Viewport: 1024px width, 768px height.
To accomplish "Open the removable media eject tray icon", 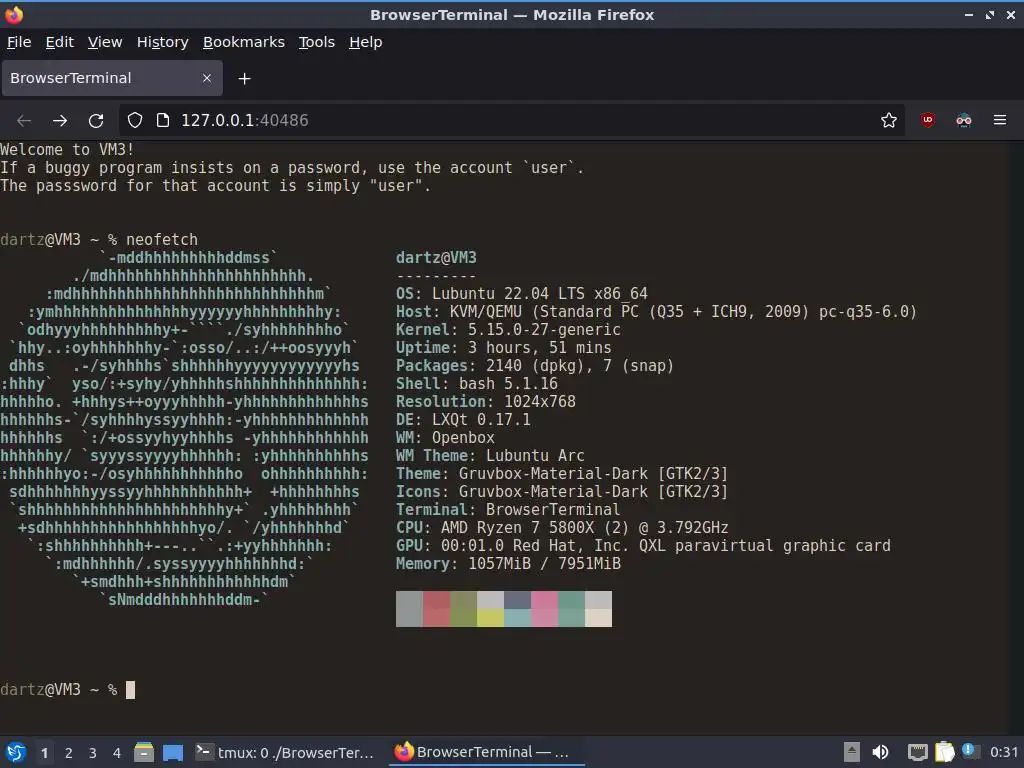I will click(851, 752).
